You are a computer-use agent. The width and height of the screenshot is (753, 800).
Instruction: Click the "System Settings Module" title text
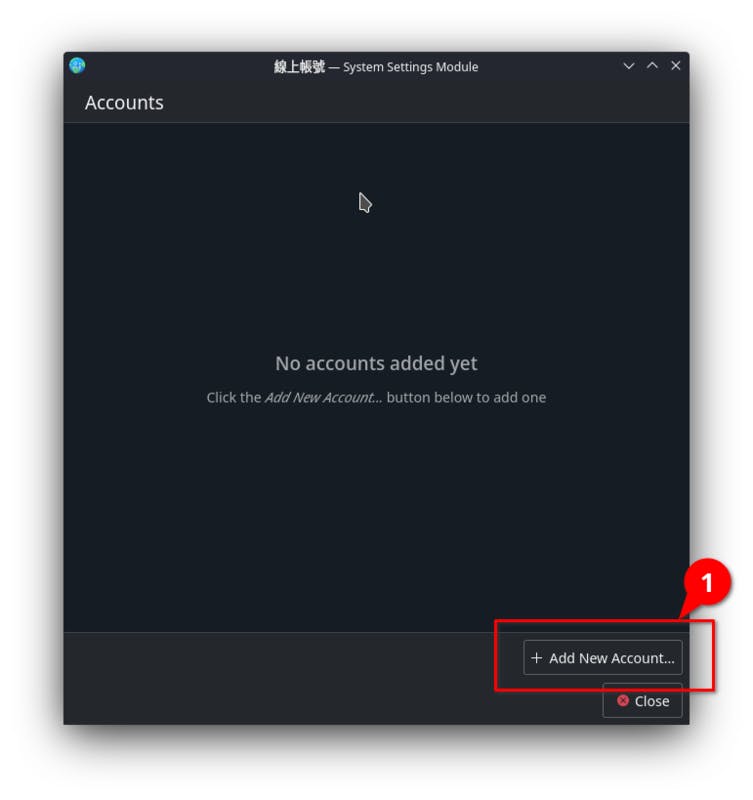tap(411, 67)
